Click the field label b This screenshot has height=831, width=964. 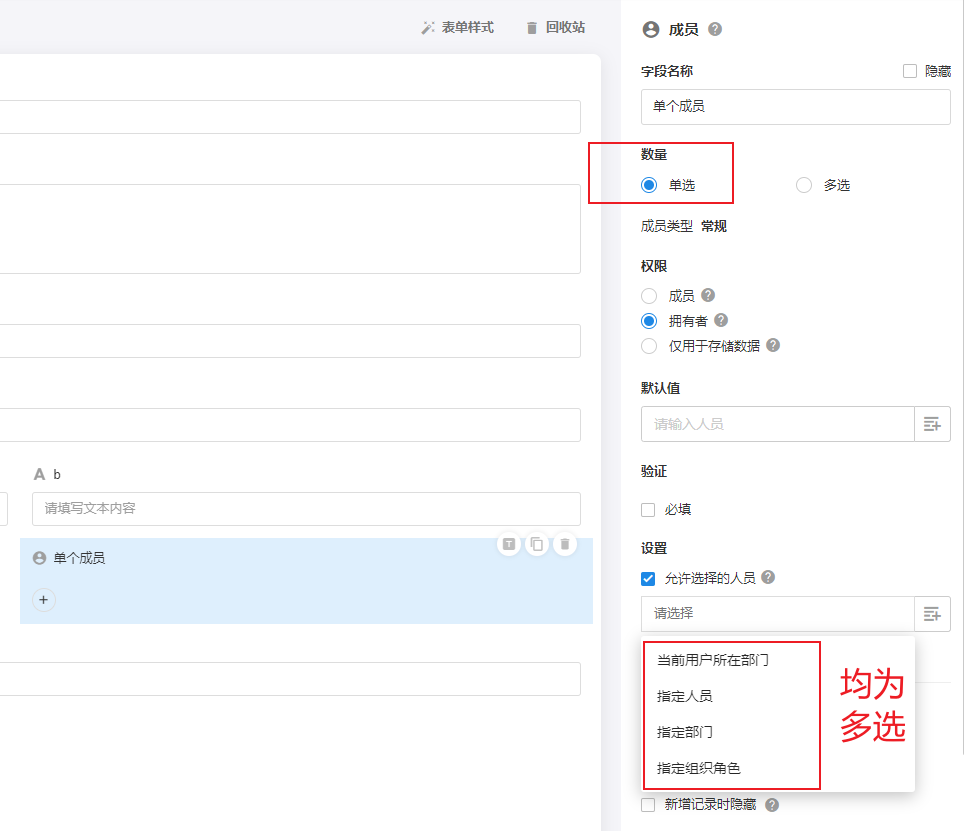[x=57, y=475]
